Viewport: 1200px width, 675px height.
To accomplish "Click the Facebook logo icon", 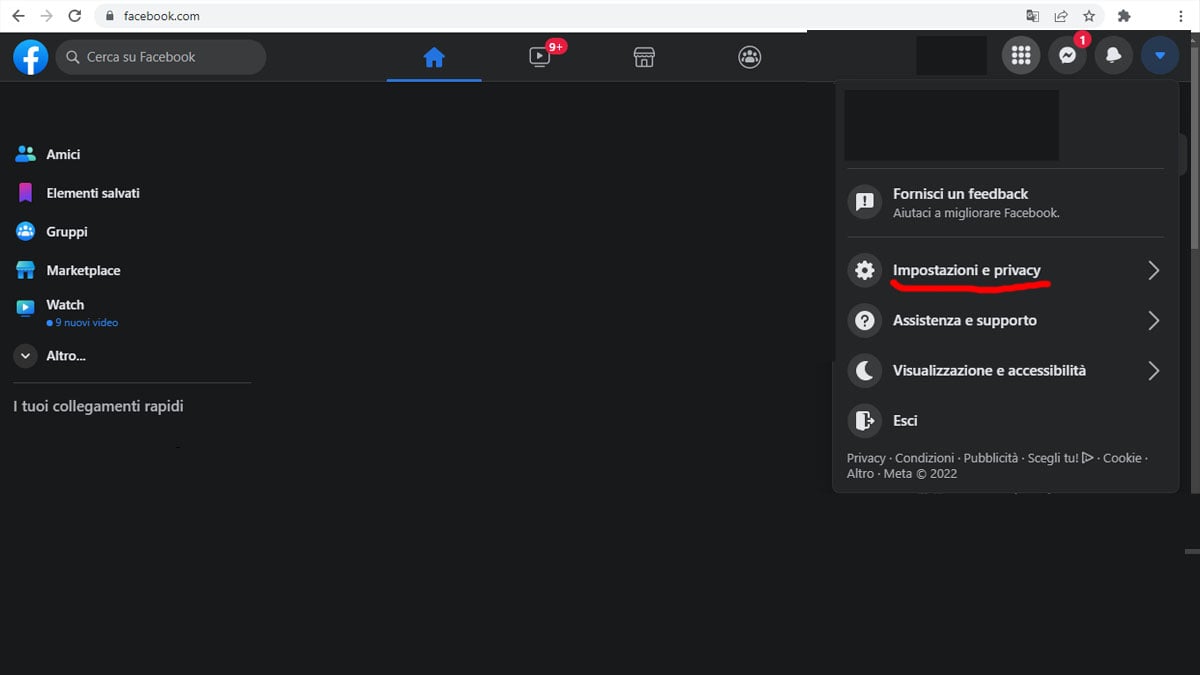I will pyautogui.click(x=30, y=57).
